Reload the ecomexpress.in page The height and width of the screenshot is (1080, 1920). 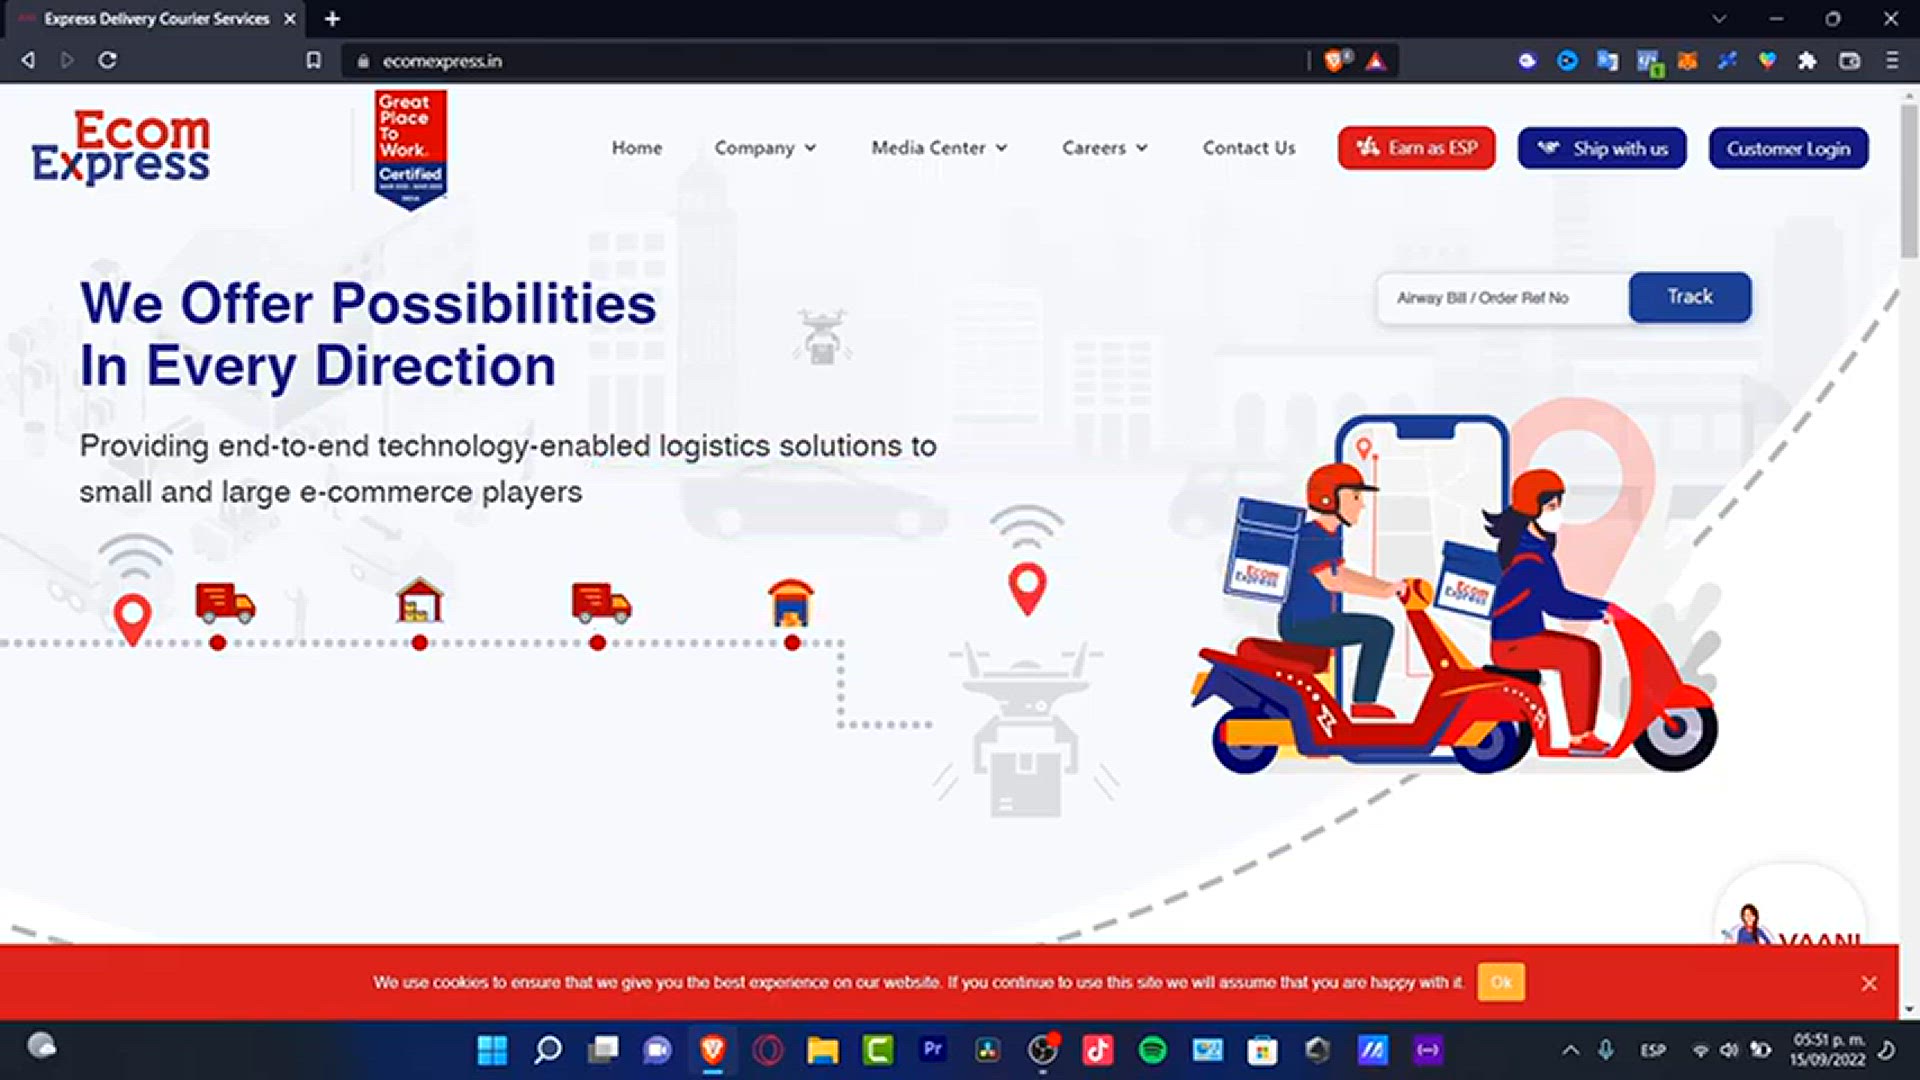click(107, 61)
